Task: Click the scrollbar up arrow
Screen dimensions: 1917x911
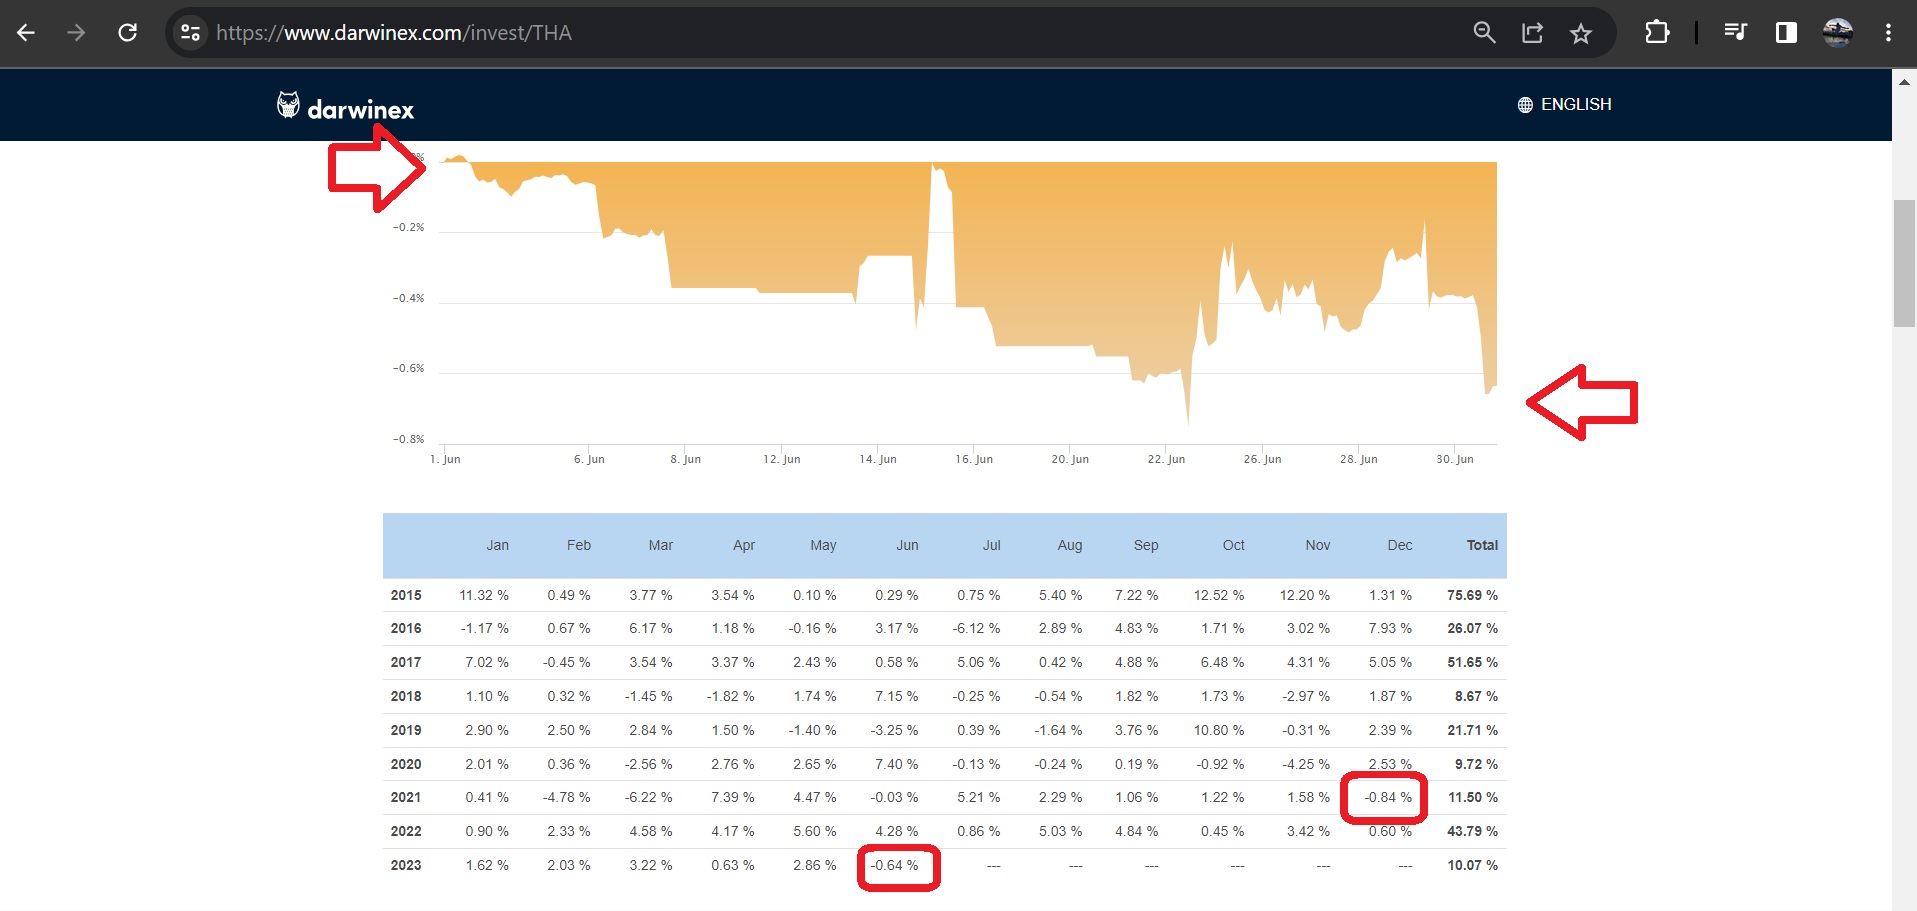Action: point(1904,82)
